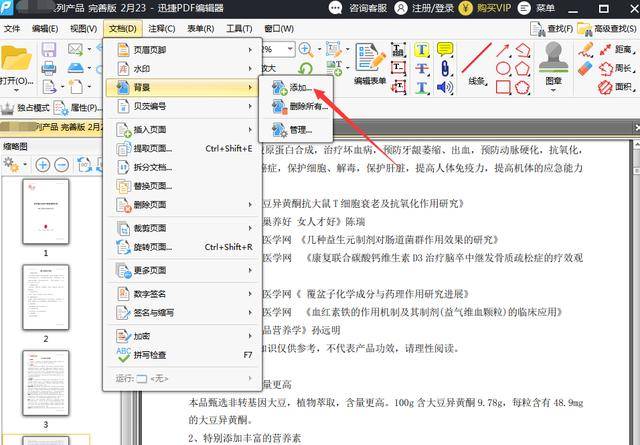The image size is (640, 445).
Task: Expand the 水印 watermark submenu
Action: [x=183, y=69]
